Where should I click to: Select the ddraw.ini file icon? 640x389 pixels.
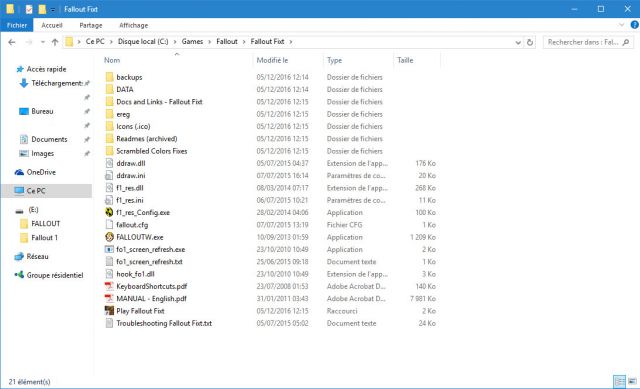109,176
